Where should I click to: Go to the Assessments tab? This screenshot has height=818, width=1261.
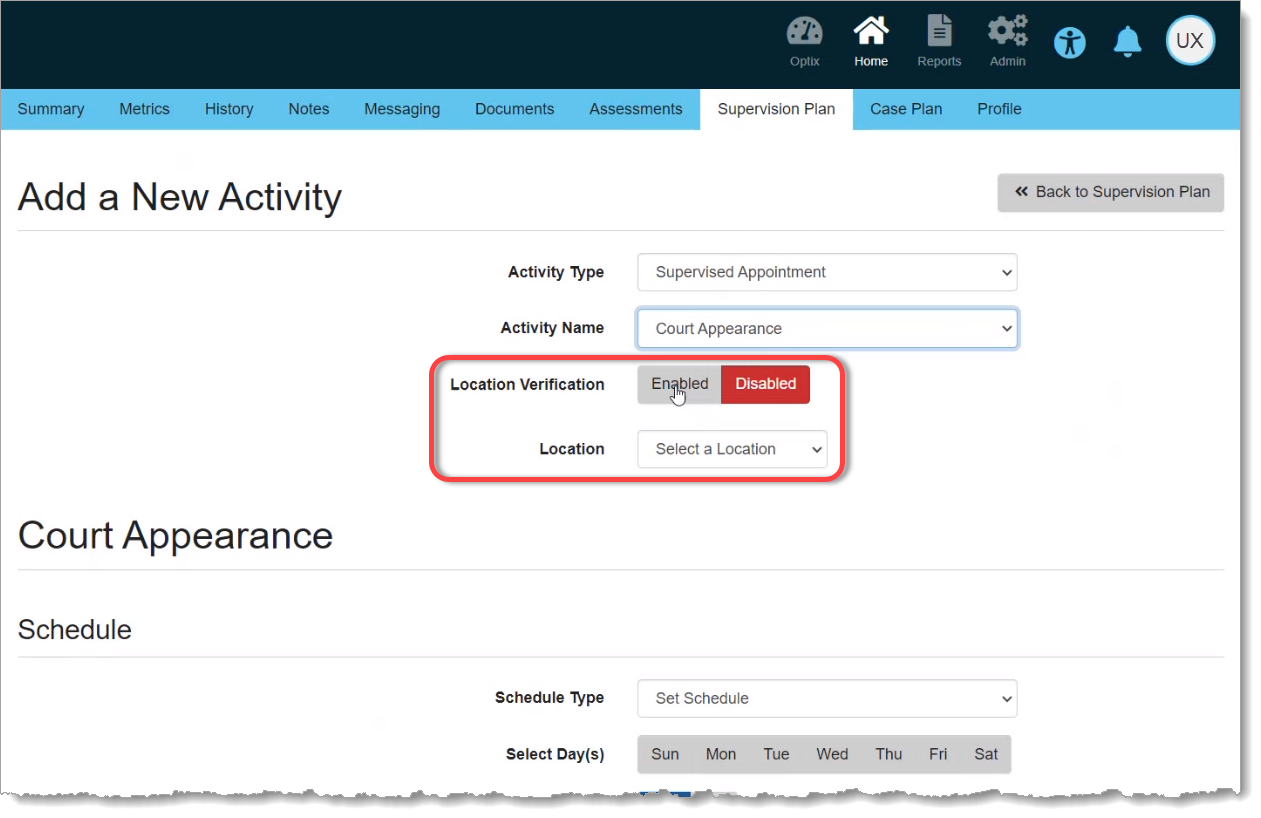[635, 109]
